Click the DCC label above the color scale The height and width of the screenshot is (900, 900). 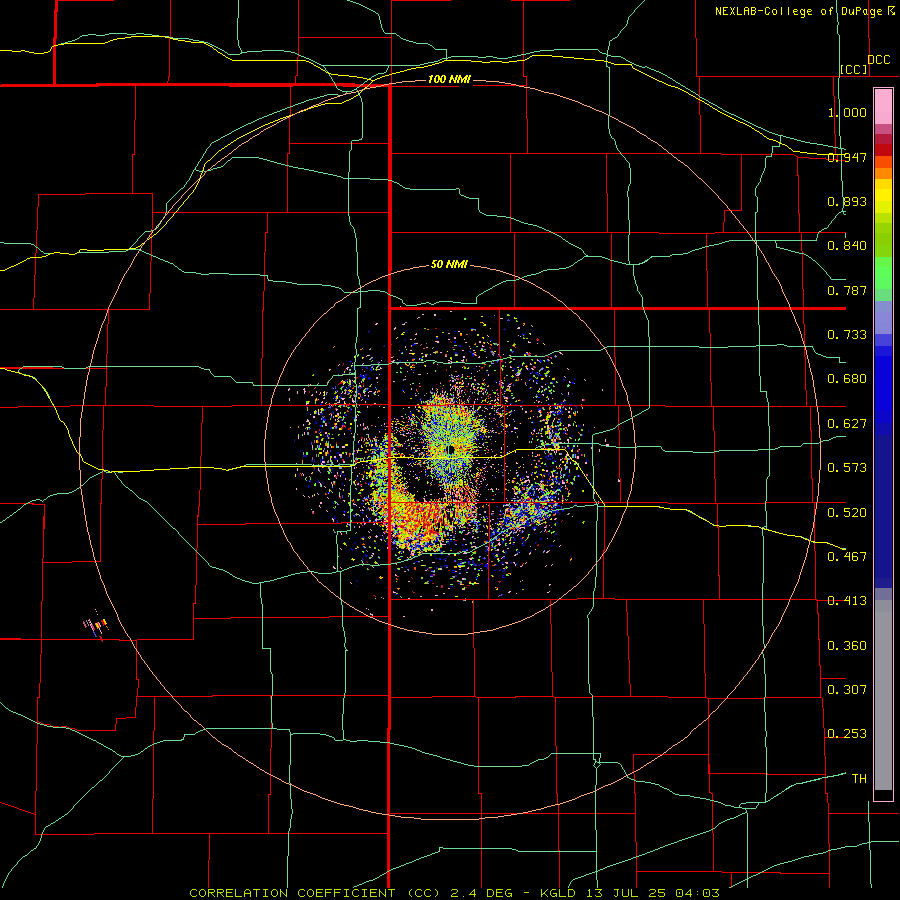tap(878, 60)
